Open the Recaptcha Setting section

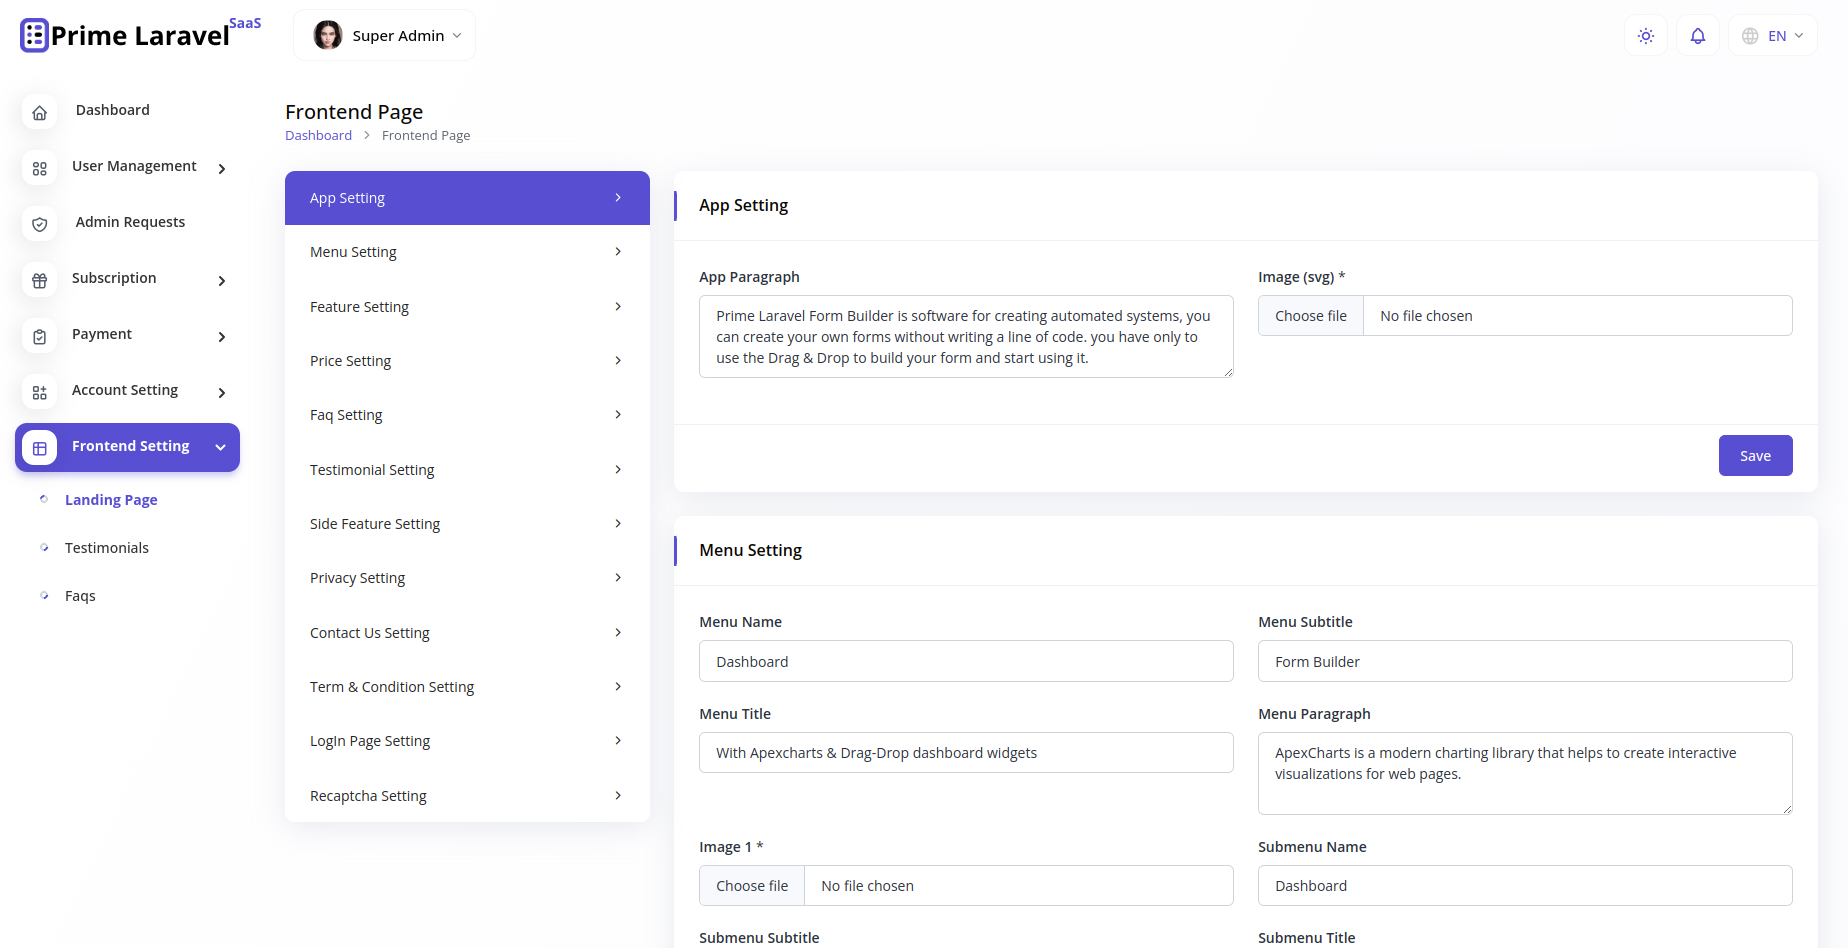coord(466,795)
